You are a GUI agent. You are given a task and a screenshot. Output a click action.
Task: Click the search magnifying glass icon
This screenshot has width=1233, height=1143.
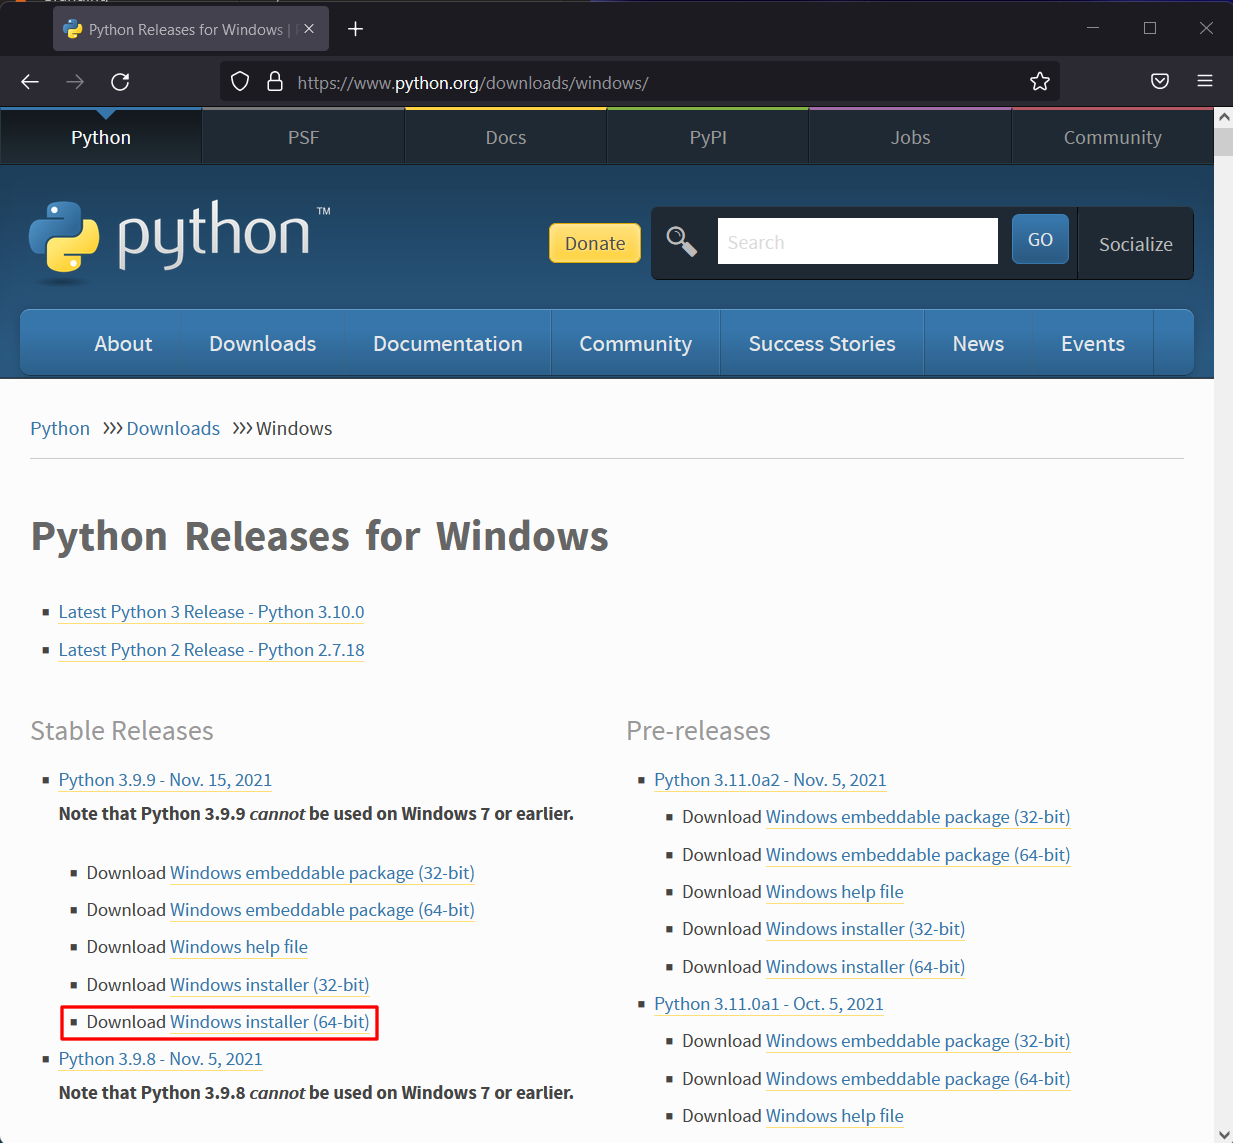[x=681, y=241]
